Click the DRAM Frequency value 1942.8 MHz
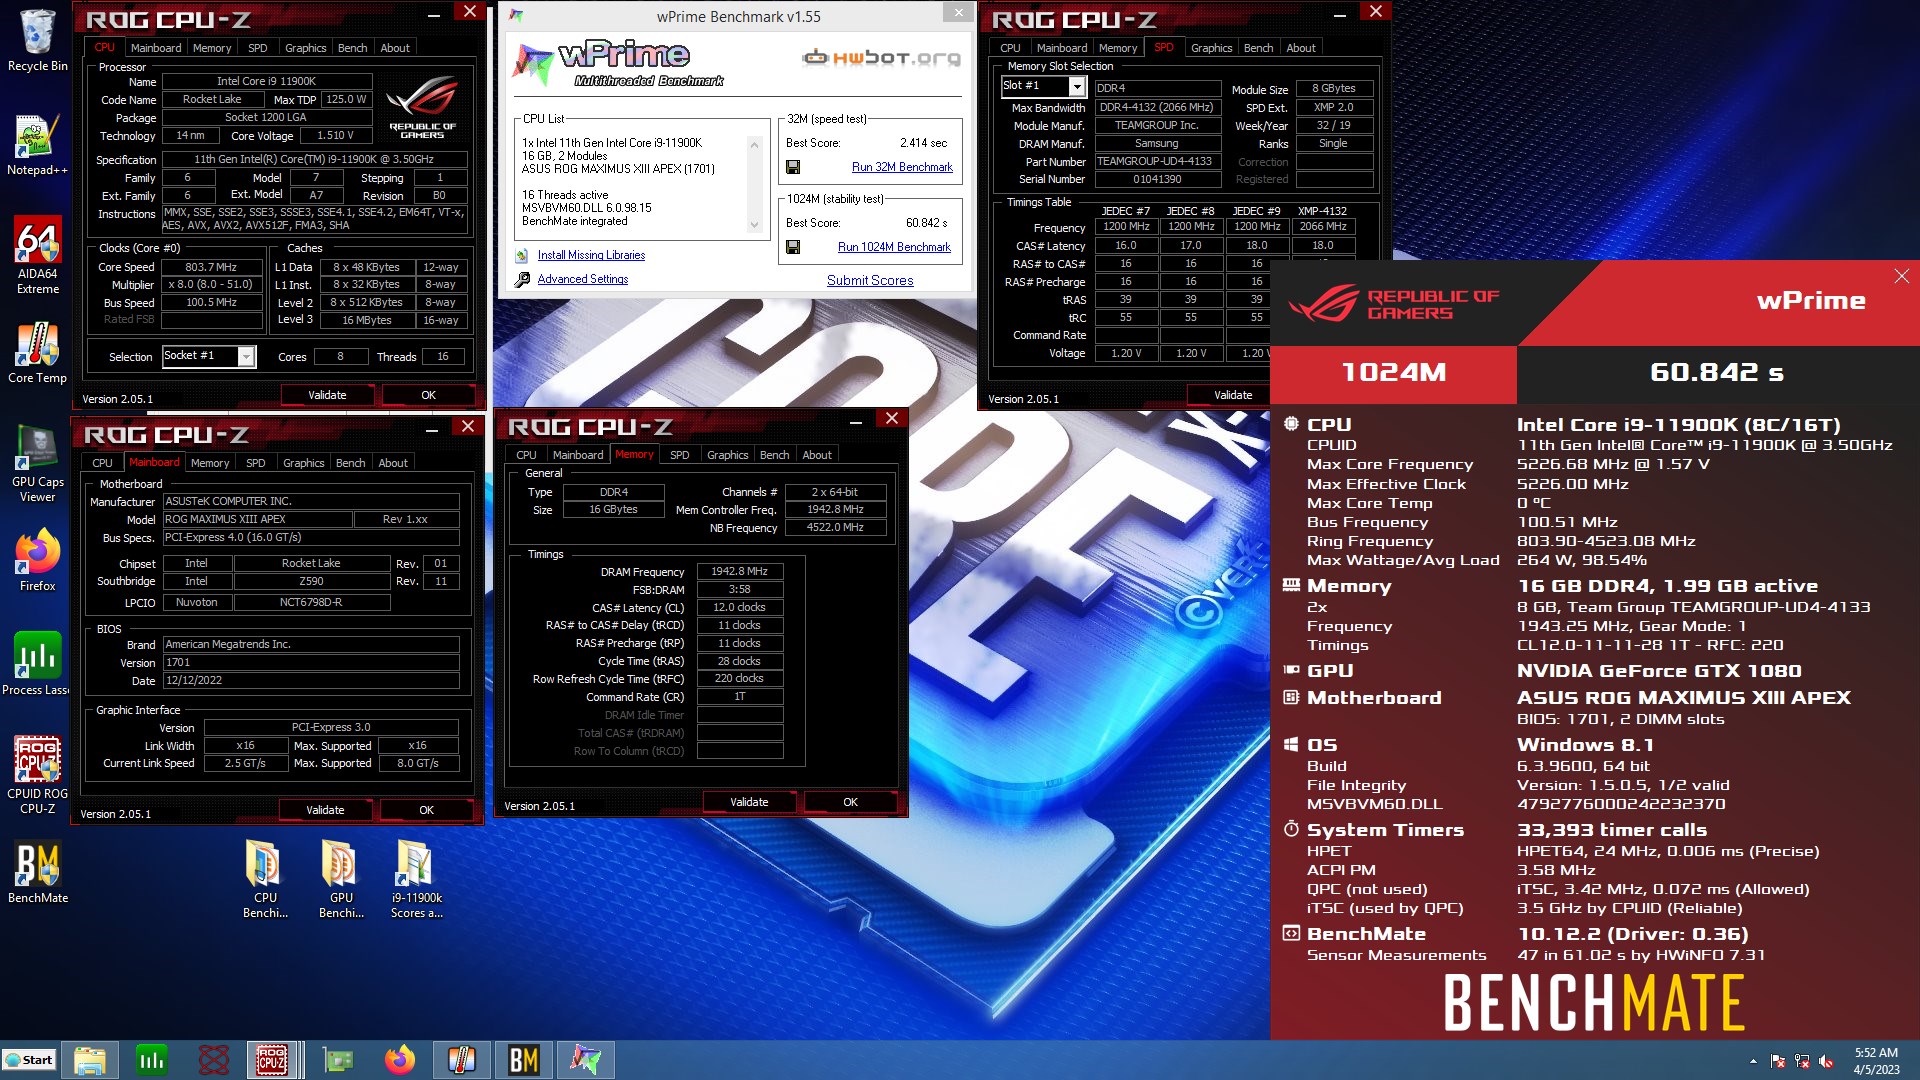 (739, 571)
